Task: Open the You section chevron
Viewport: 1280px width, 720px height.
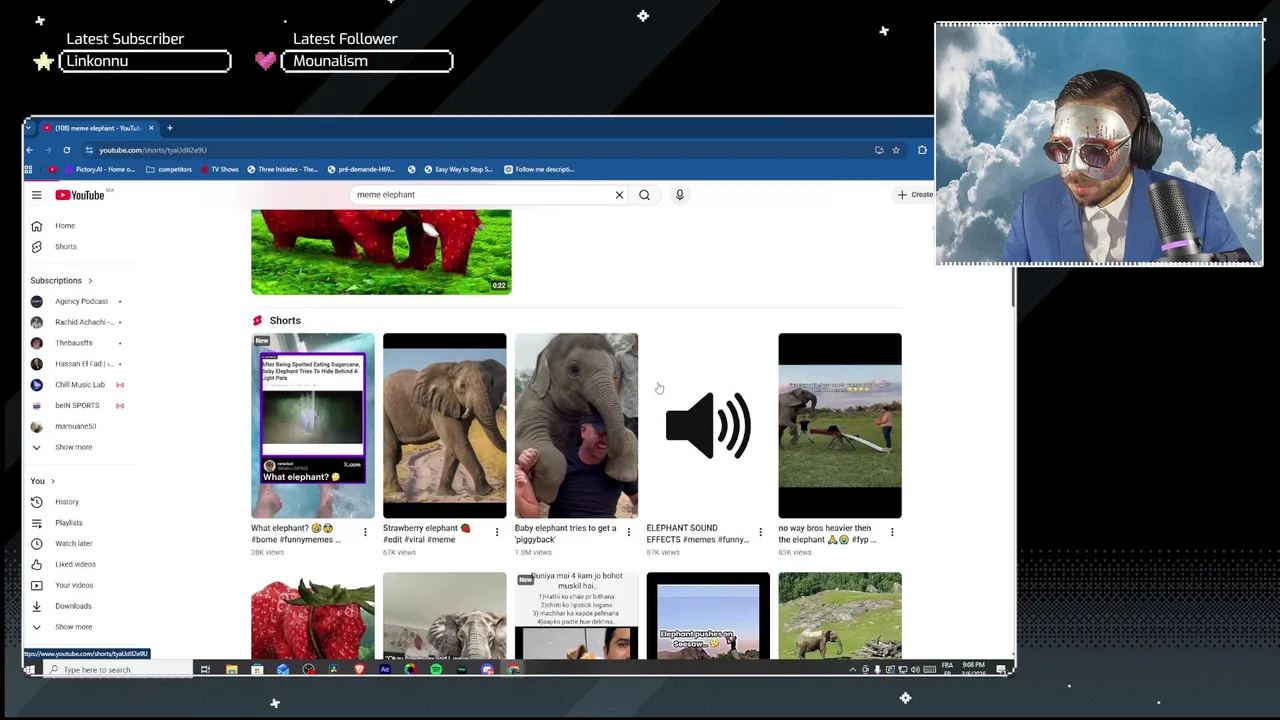Action: [x=53, y=481]
